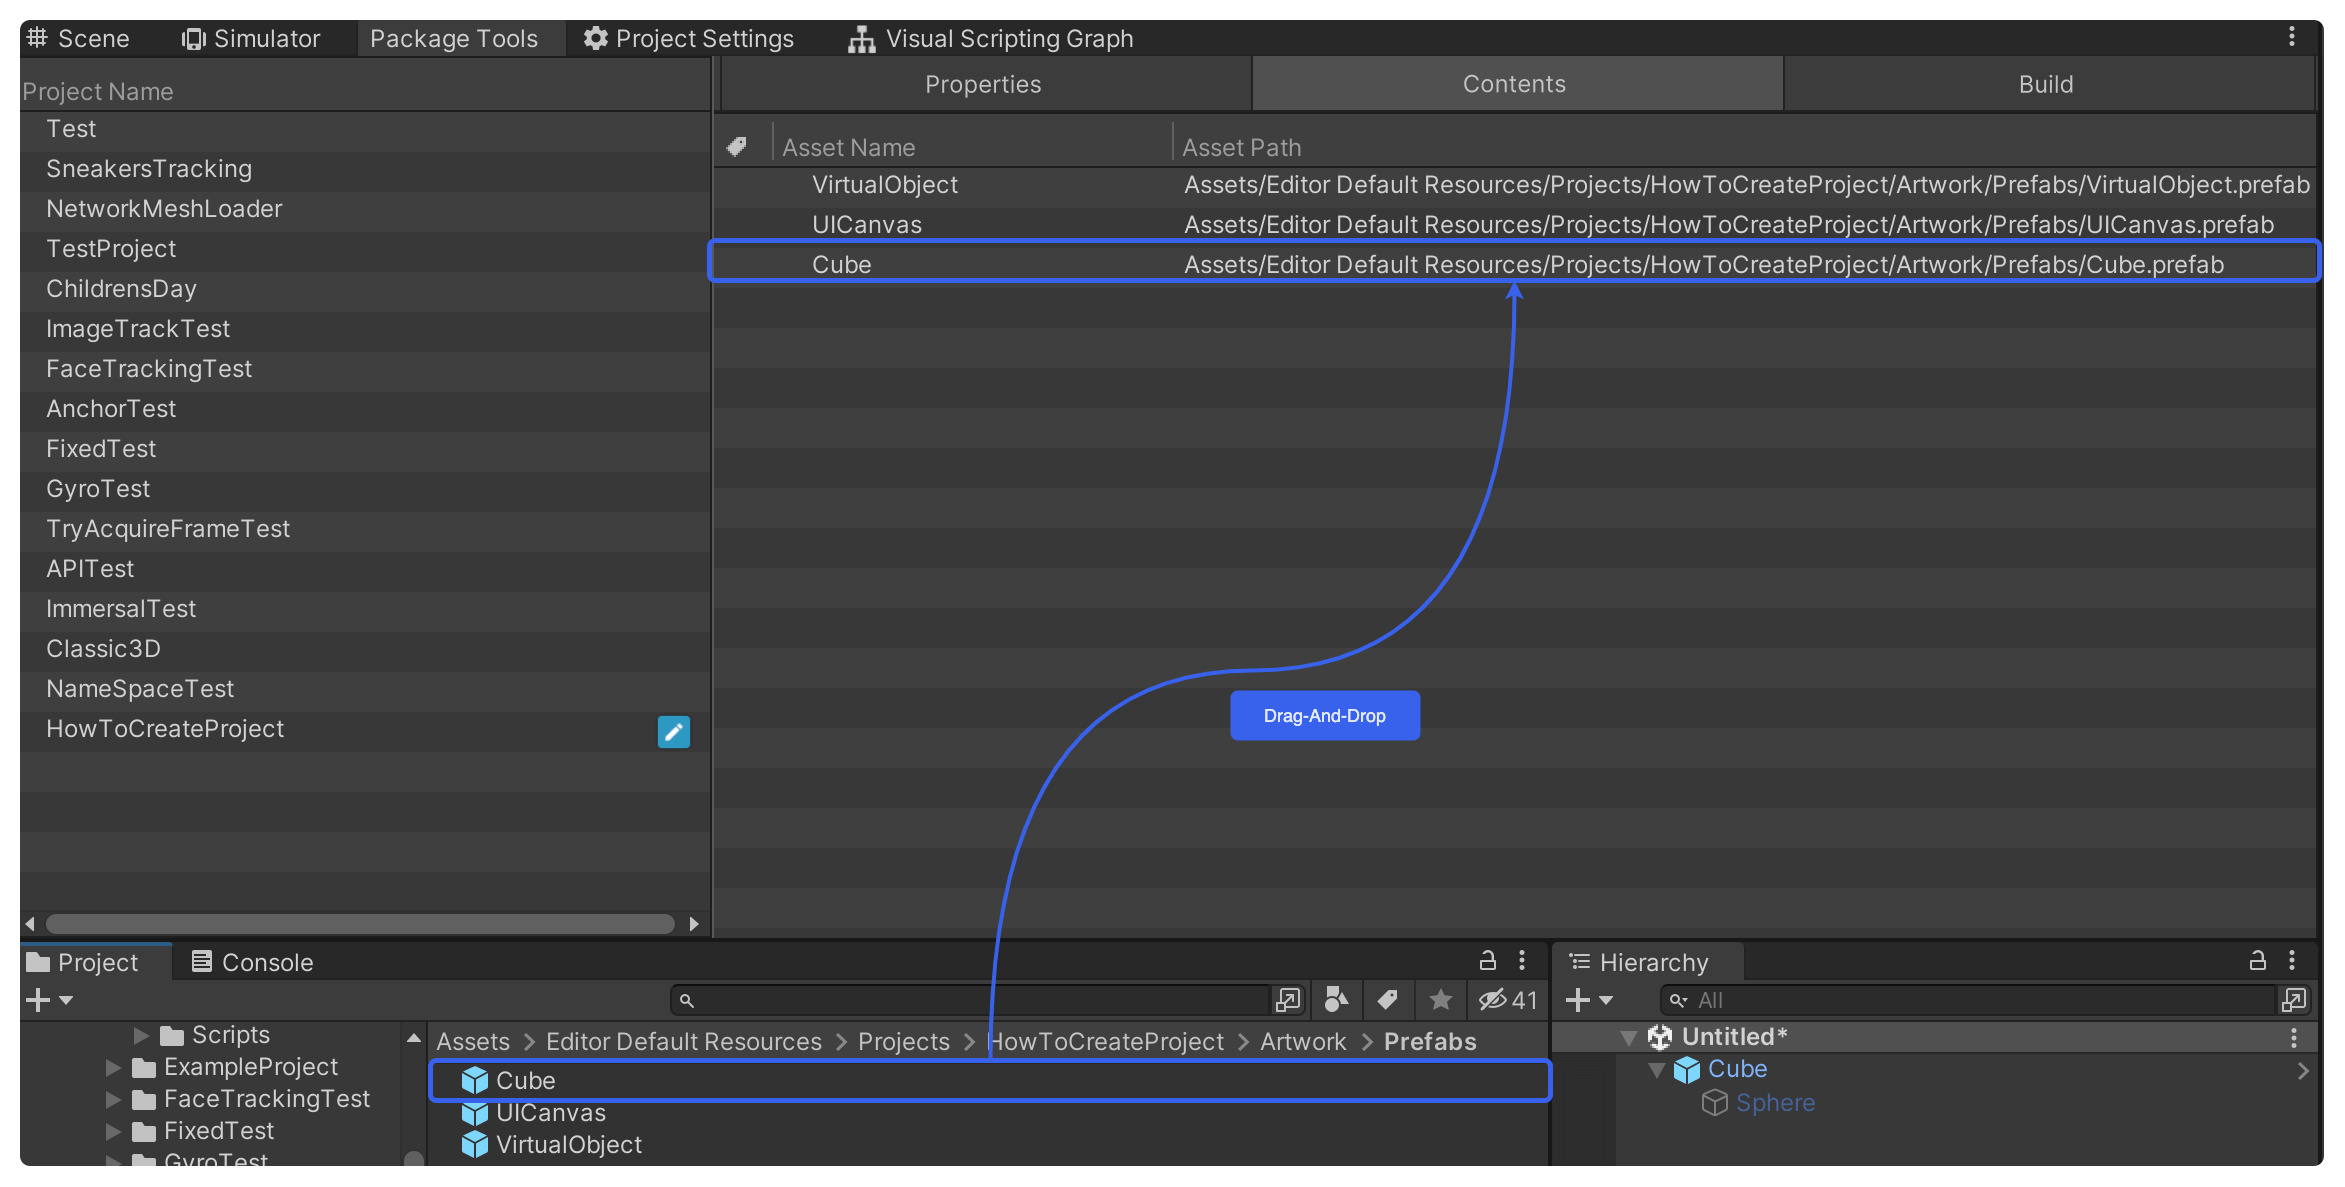
Task: Click Projects in the breadcrumb
Action: coord(904,1042)
